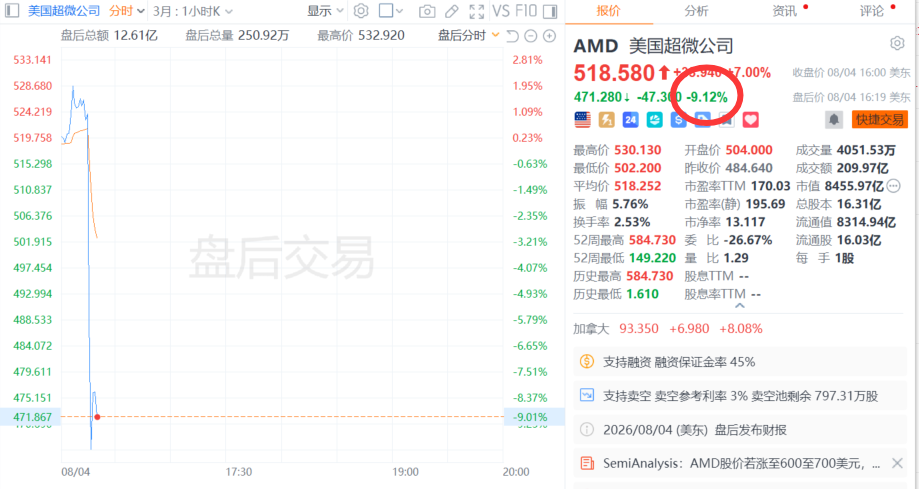
Task: Open the quote panel settings gear by AMD
Action: coord(897,43)
